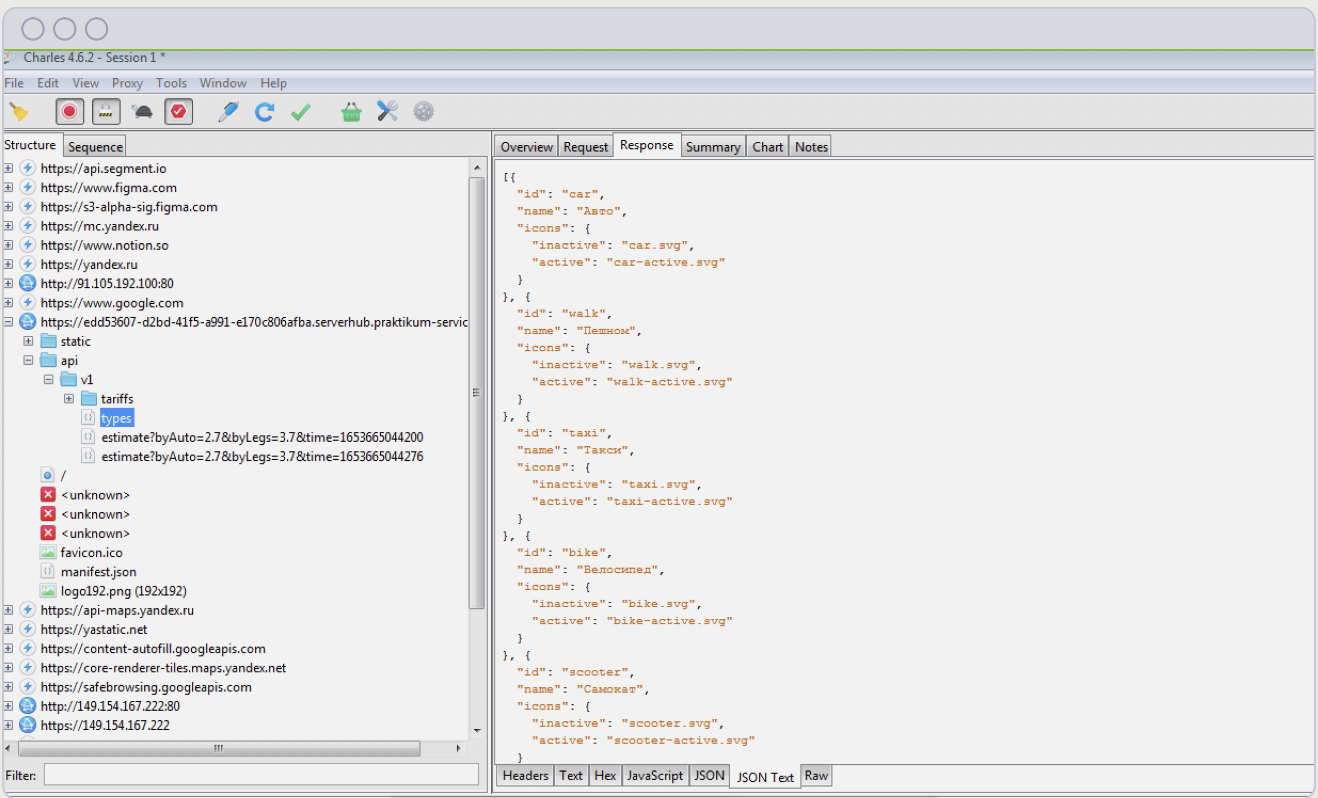The width and height of the screenshot is (1318, 798).
Task: Toggle the Breakpoints toolbar button
Action: point(179,112)
